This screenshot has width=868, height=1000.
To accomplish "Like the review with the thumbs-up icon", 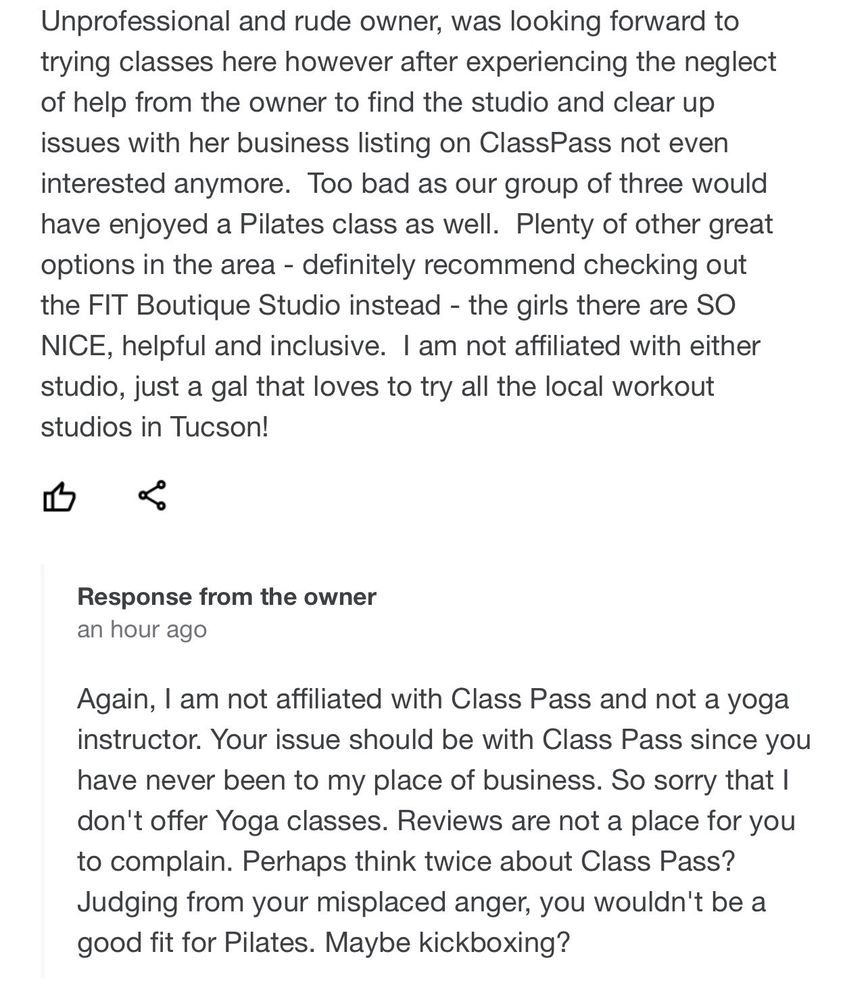I will (x=59, y=497).
